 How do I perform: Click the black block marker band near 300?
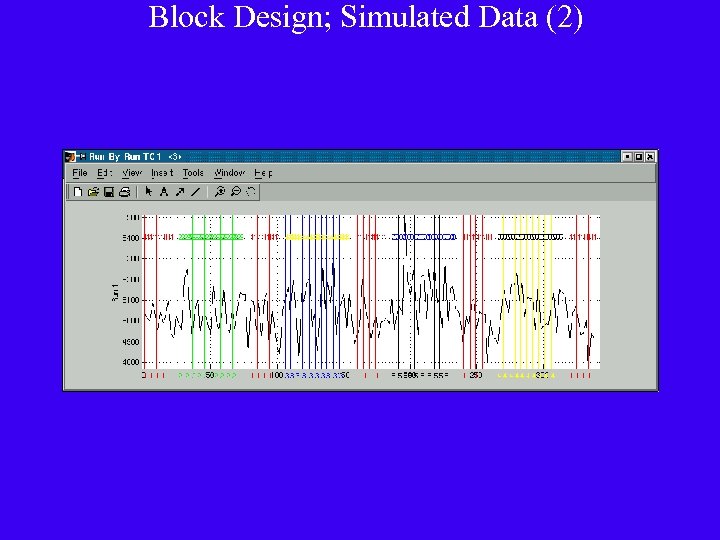click(x=530, y=237)
